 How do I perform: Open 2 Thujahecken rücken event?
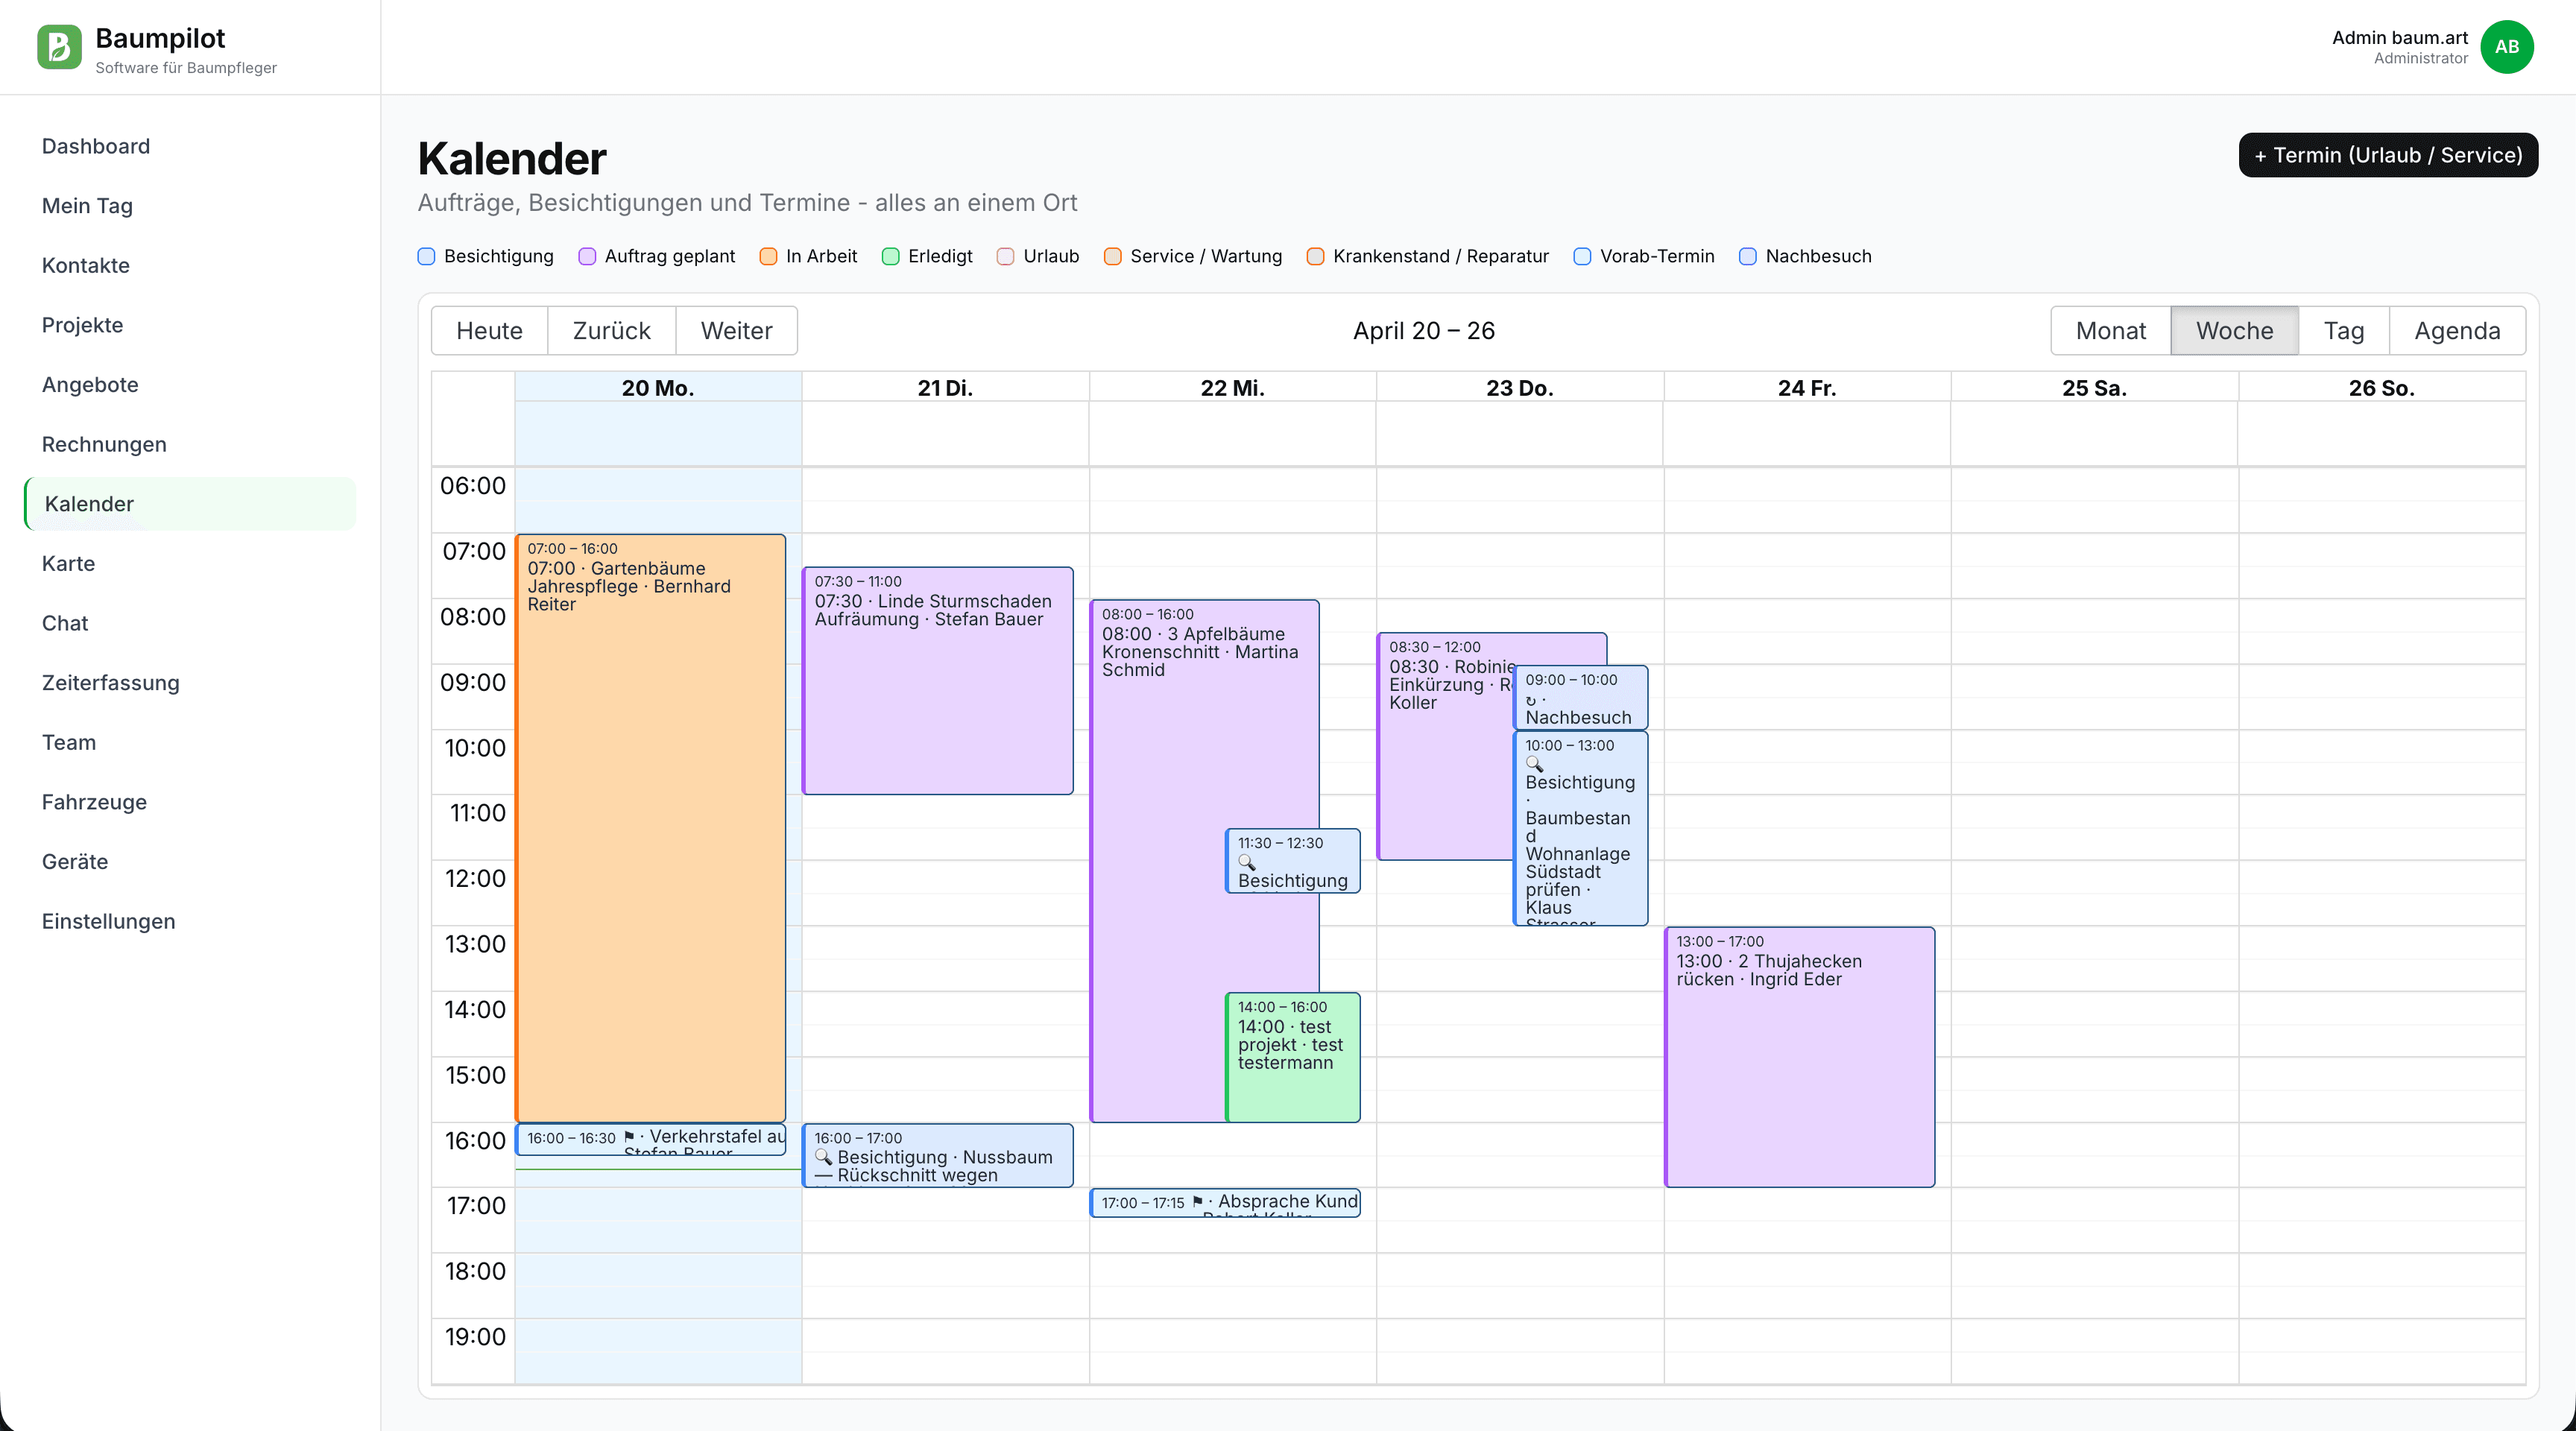pos(1800,1057)
